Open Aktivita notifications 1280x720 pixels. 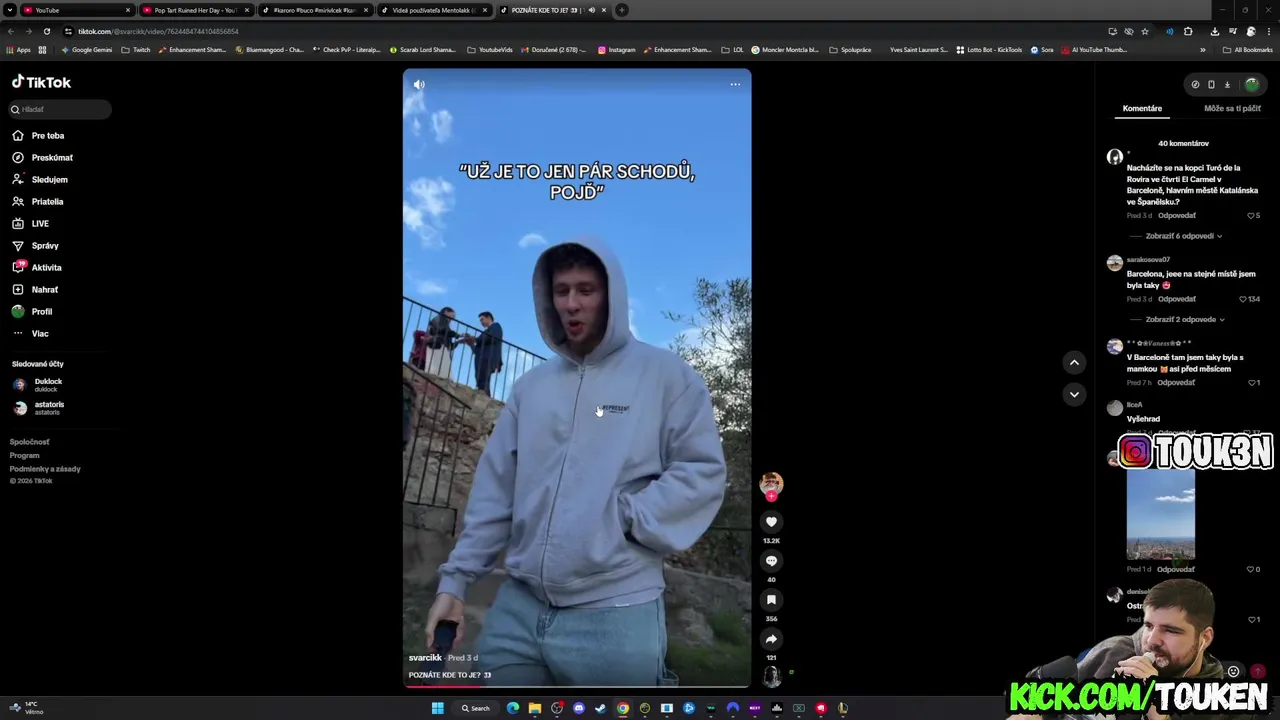(37, 268)
